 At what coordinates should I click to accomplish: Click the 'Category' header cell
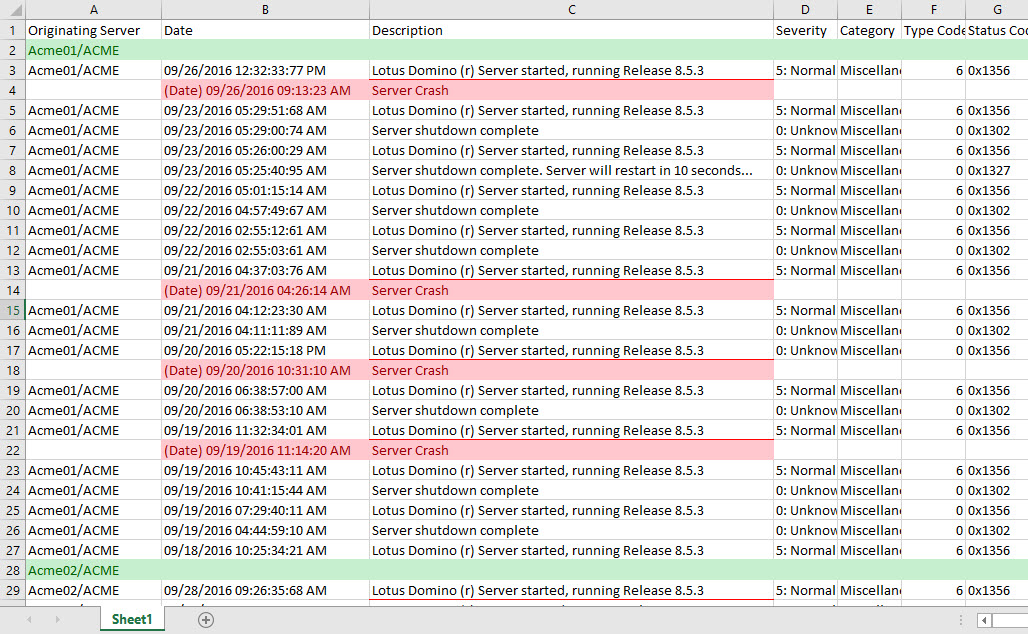[869, 30]
